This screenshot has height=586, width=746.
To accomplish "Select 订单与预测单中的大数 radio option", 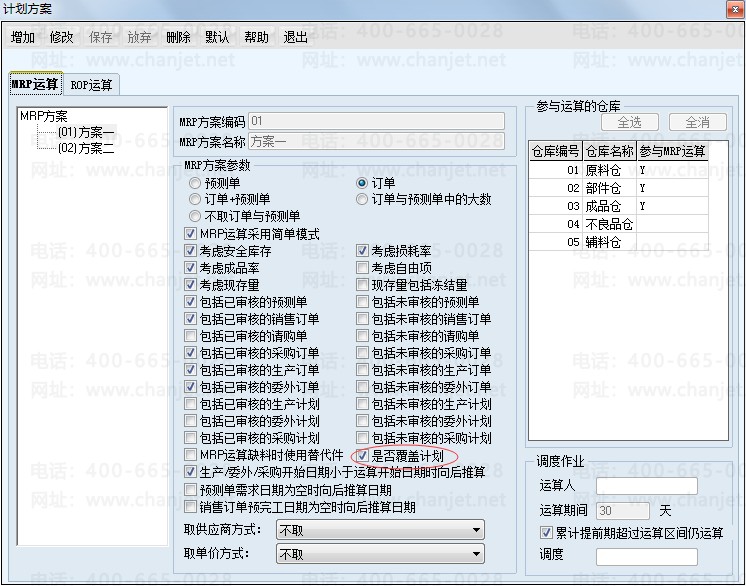I will (x=362, y=199).
